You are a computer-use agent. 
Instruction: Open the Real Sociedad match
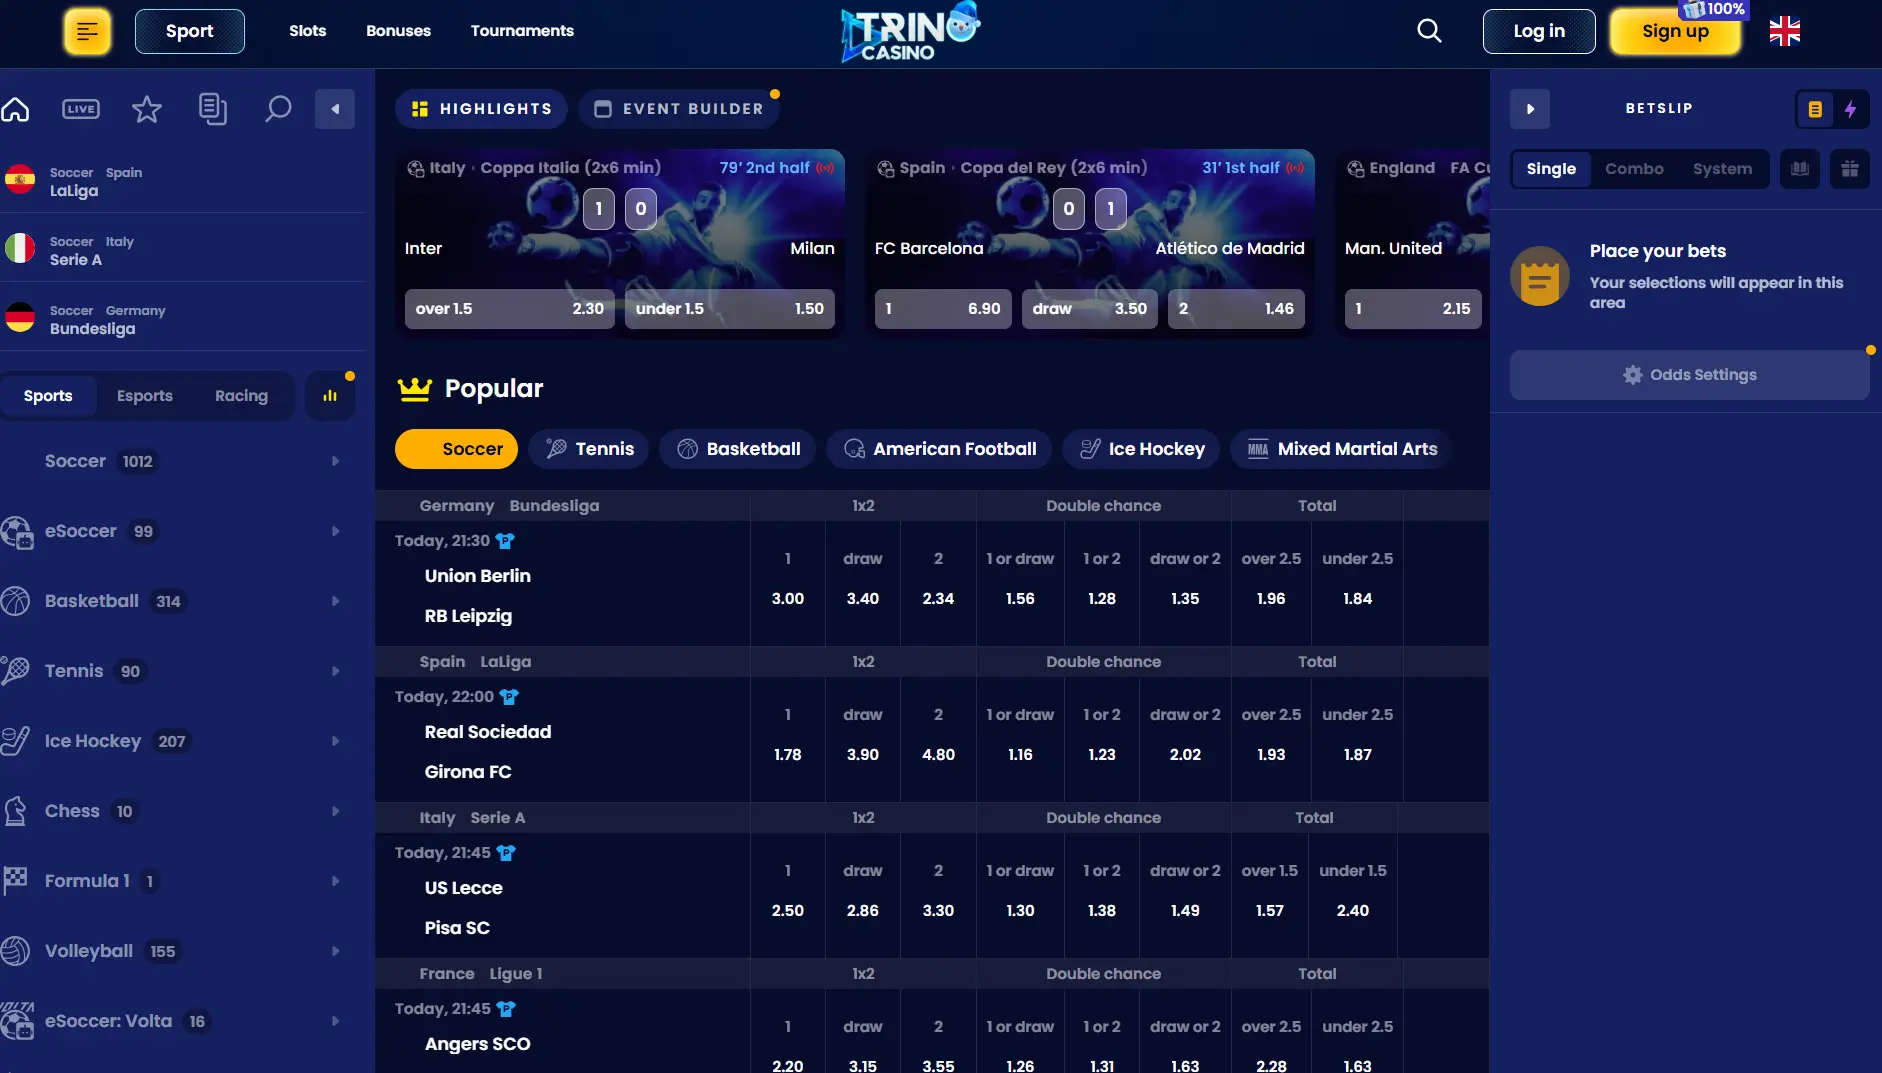(x=488, y=732)
